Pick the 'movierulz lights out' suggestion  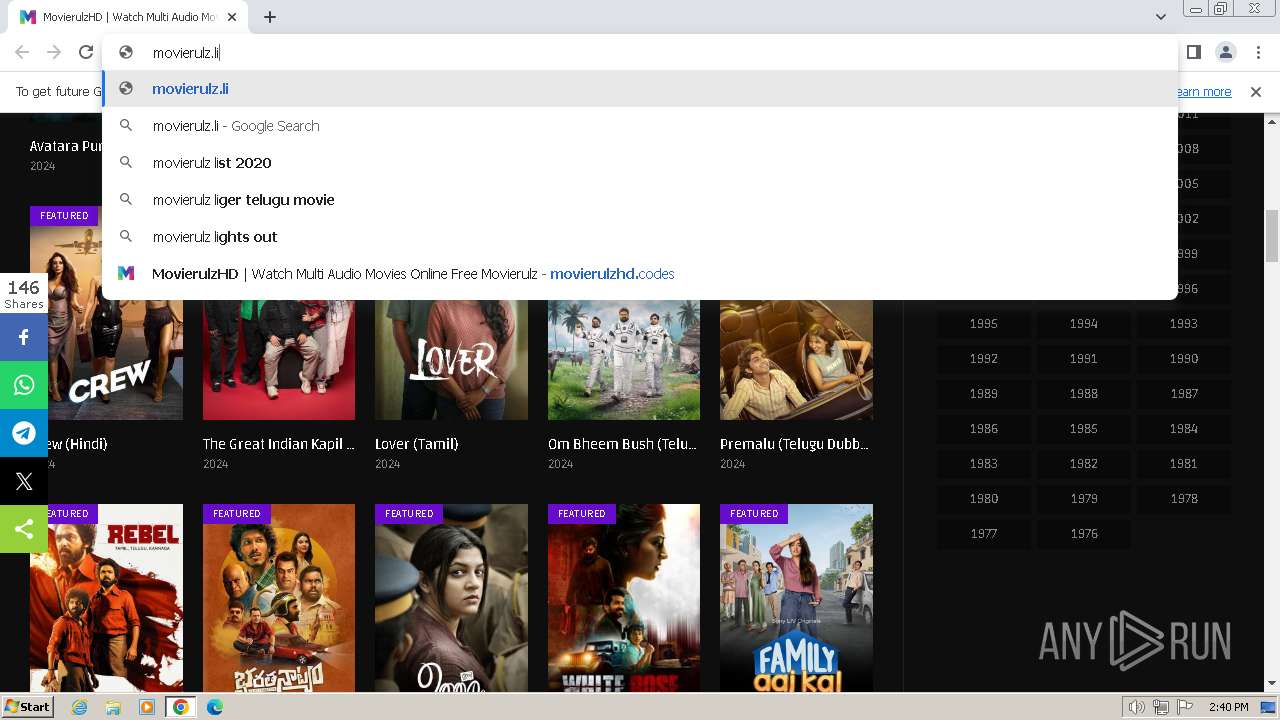(x=640, y=237)
